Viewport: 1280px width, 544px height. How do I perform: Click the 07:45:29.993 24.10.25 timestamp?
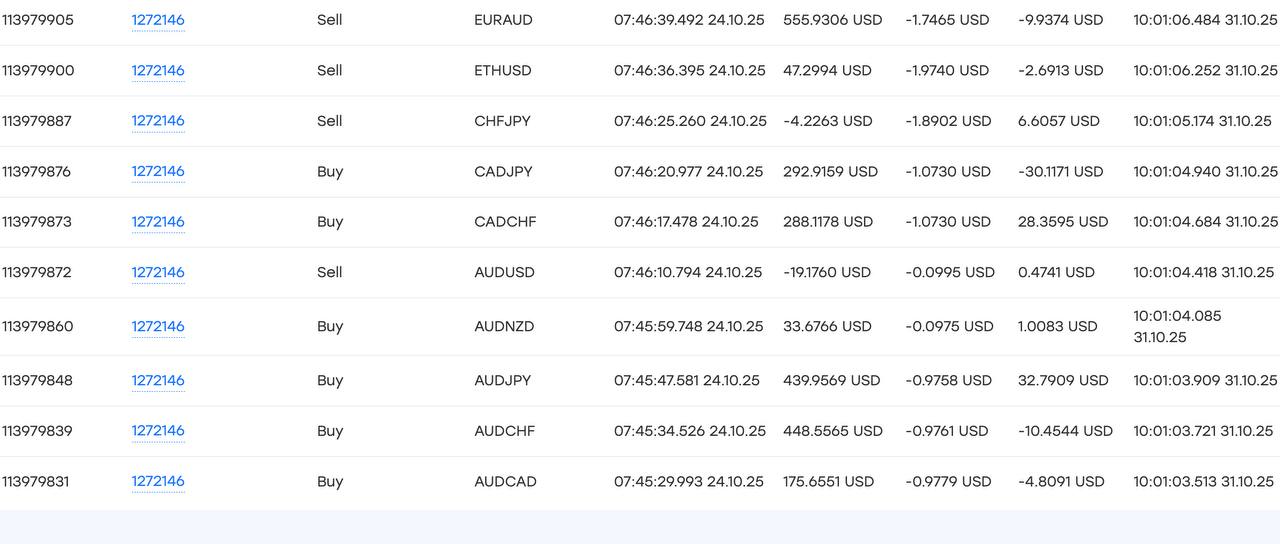click(689, 482)
